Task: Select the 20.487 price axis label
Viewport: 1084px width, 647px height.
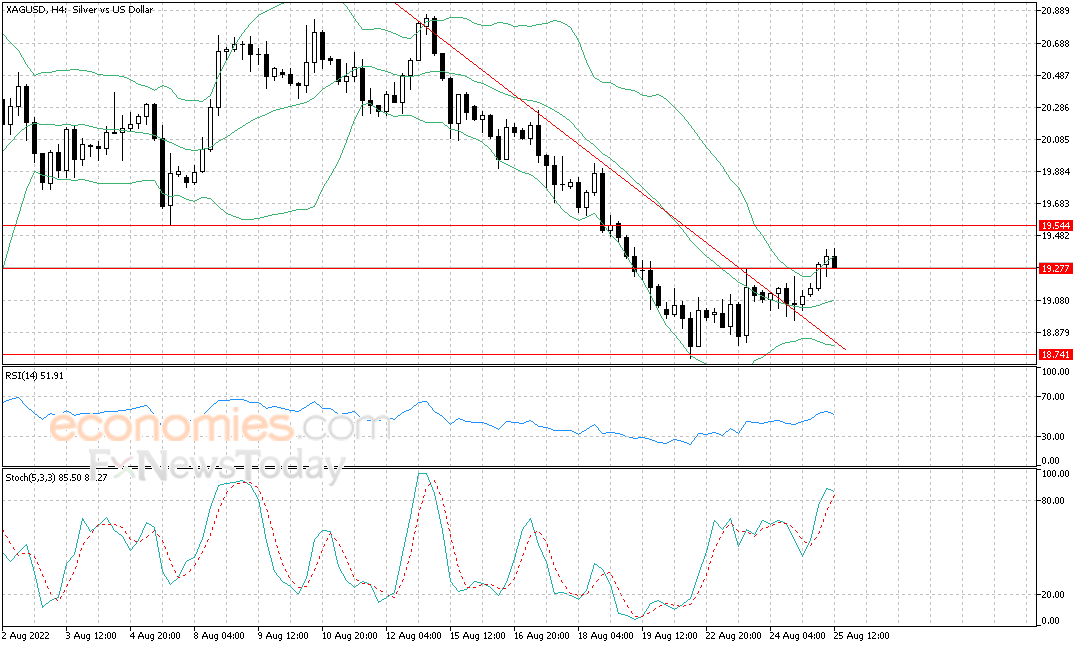Action: click(1056, 76)
